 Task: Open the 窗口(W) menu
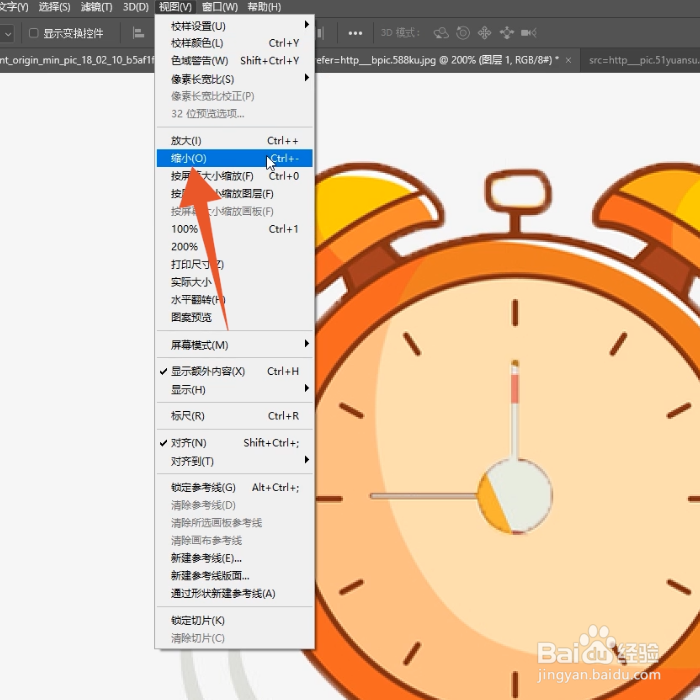[220, 7]
